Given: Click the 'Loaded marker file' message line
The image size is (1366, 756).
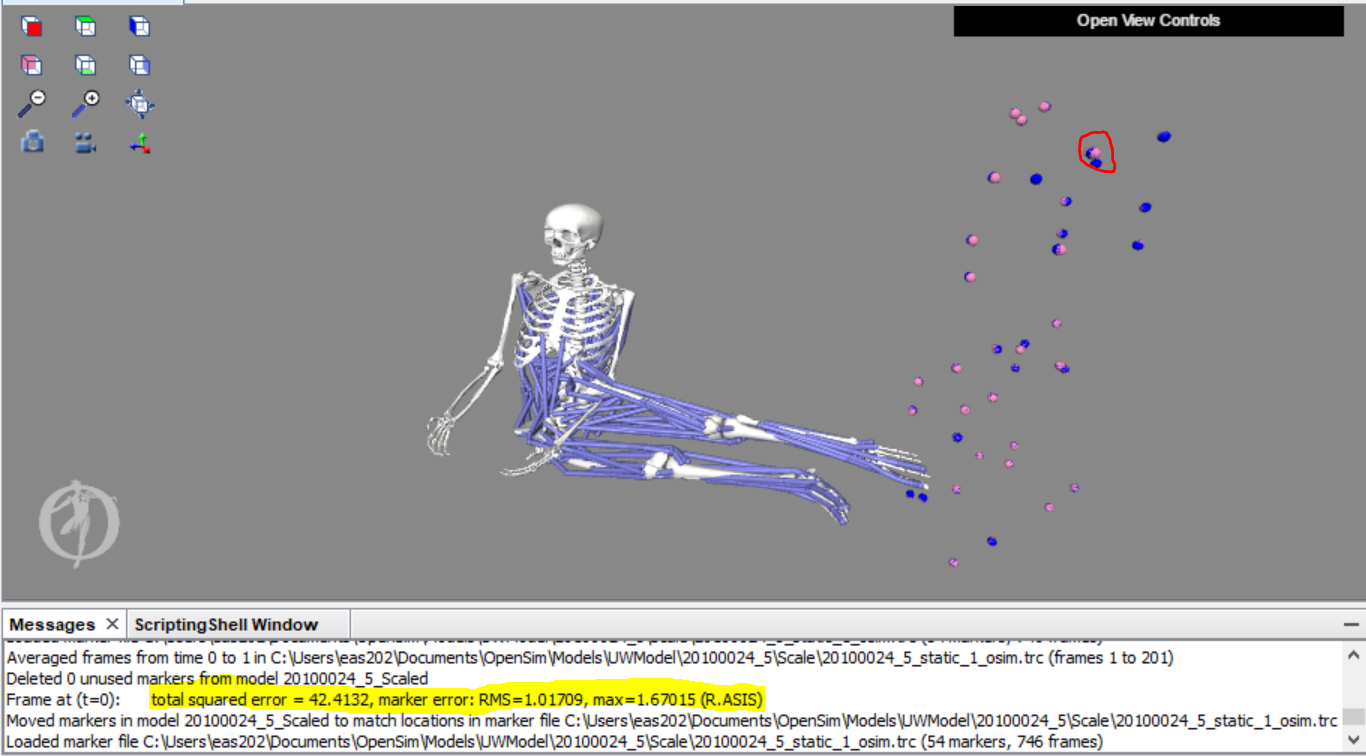Looking at the screenshot, I should [x=554, y=742].
